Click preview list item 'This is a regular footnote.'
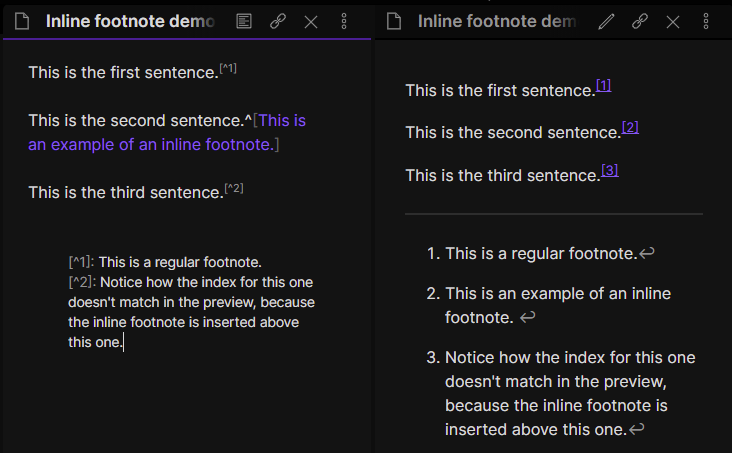732x453 pixels. pos(541,253)
